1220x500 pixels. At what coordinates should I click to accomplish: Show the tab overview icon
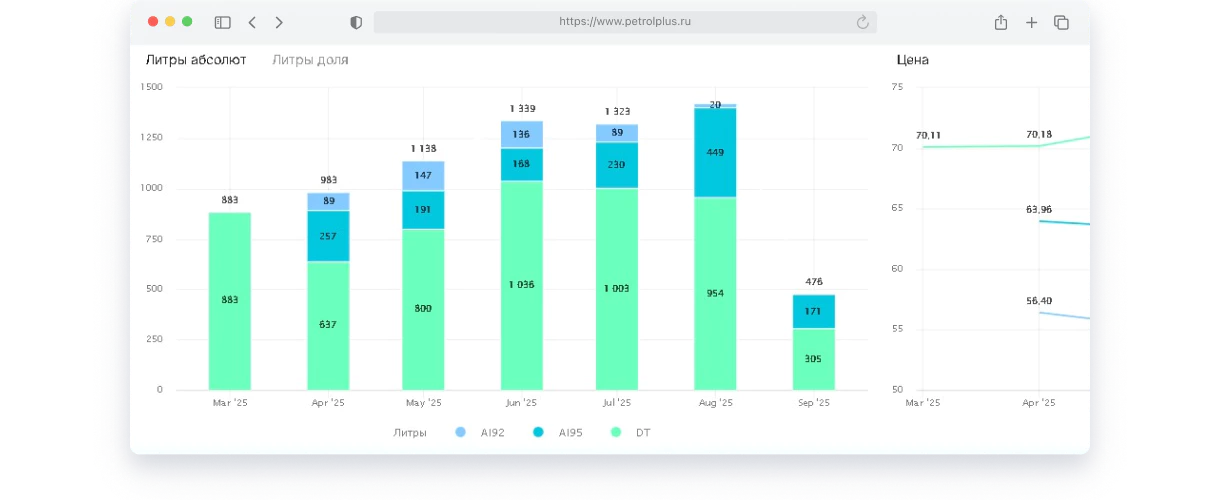[1062, 22]
